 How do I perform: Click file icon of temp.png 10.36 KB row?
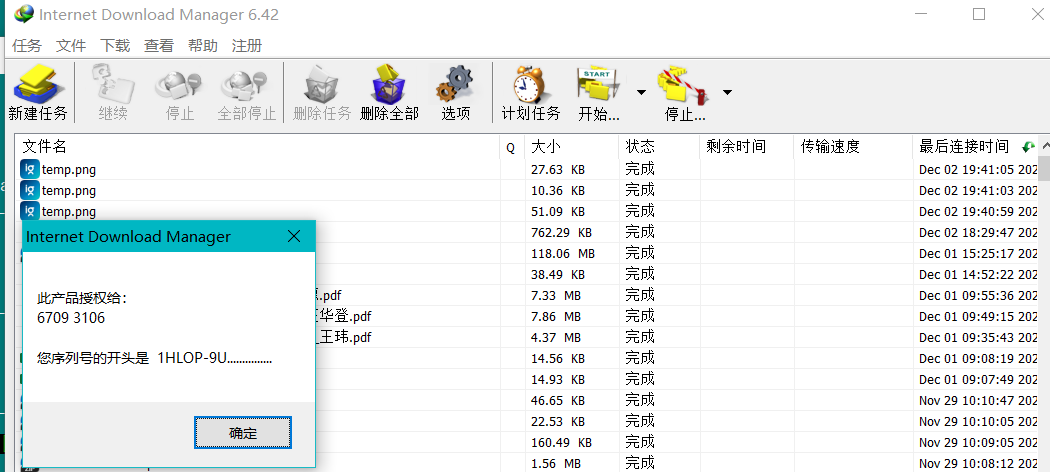(29, 190)
